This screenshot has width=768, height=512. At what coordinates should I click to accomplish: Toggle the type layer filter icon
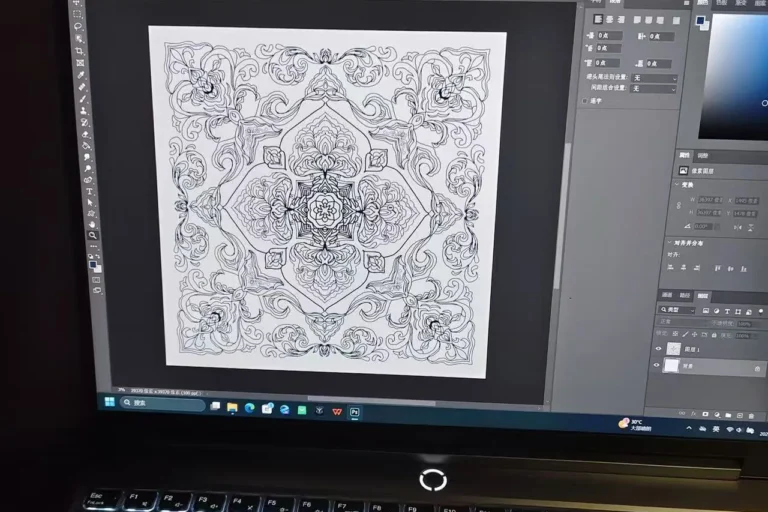[727, 312]
